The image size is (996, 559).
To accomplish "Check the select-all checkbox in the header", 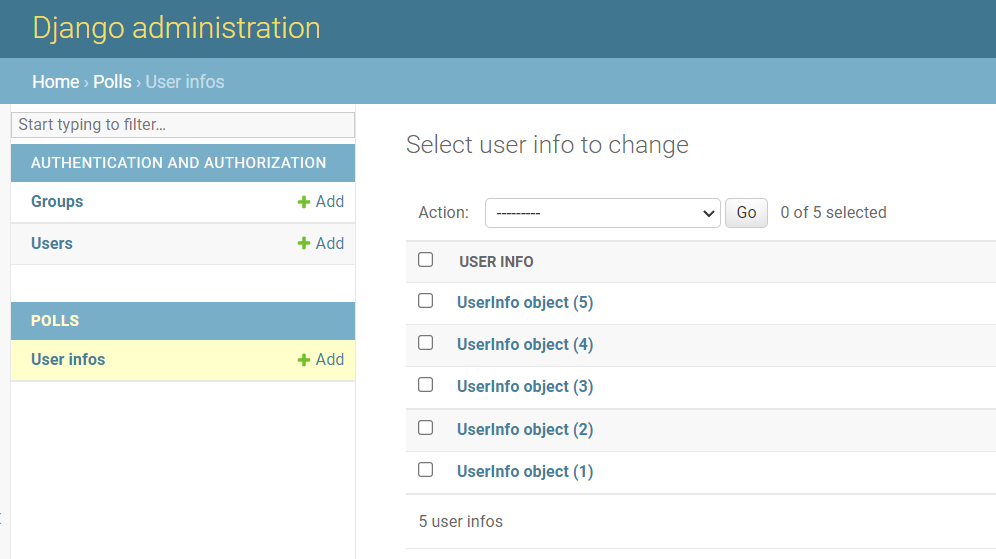I will click(x=426, y=260).
